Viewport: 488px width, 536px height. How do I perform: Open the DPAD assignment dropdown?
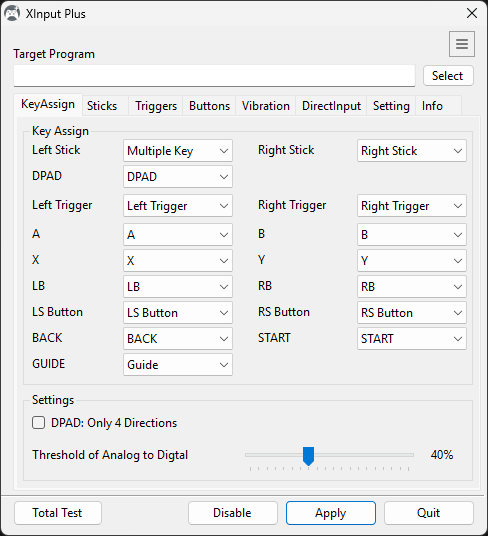[178, 176]
